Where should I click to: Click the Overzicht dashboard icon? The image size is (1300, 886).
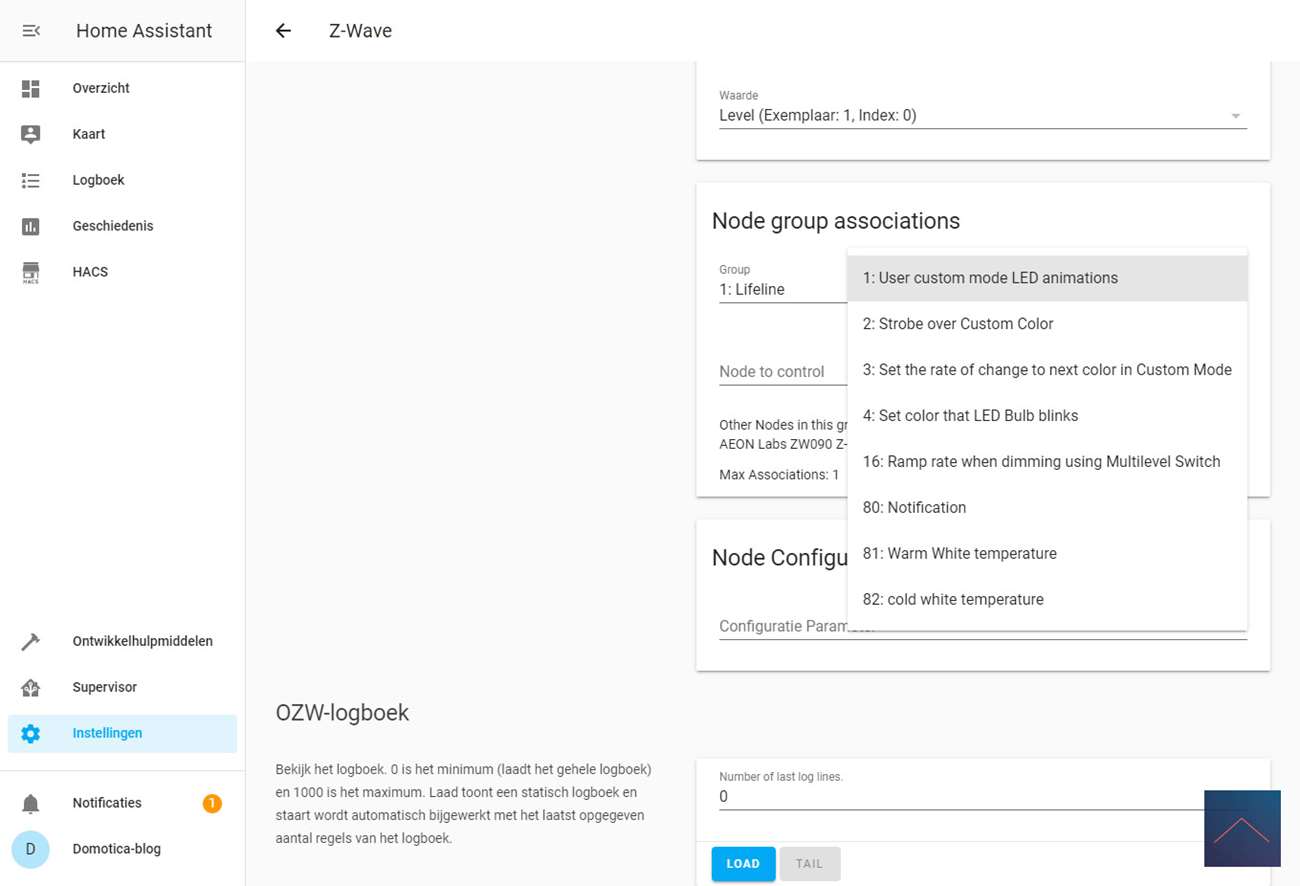pos(31,89)
